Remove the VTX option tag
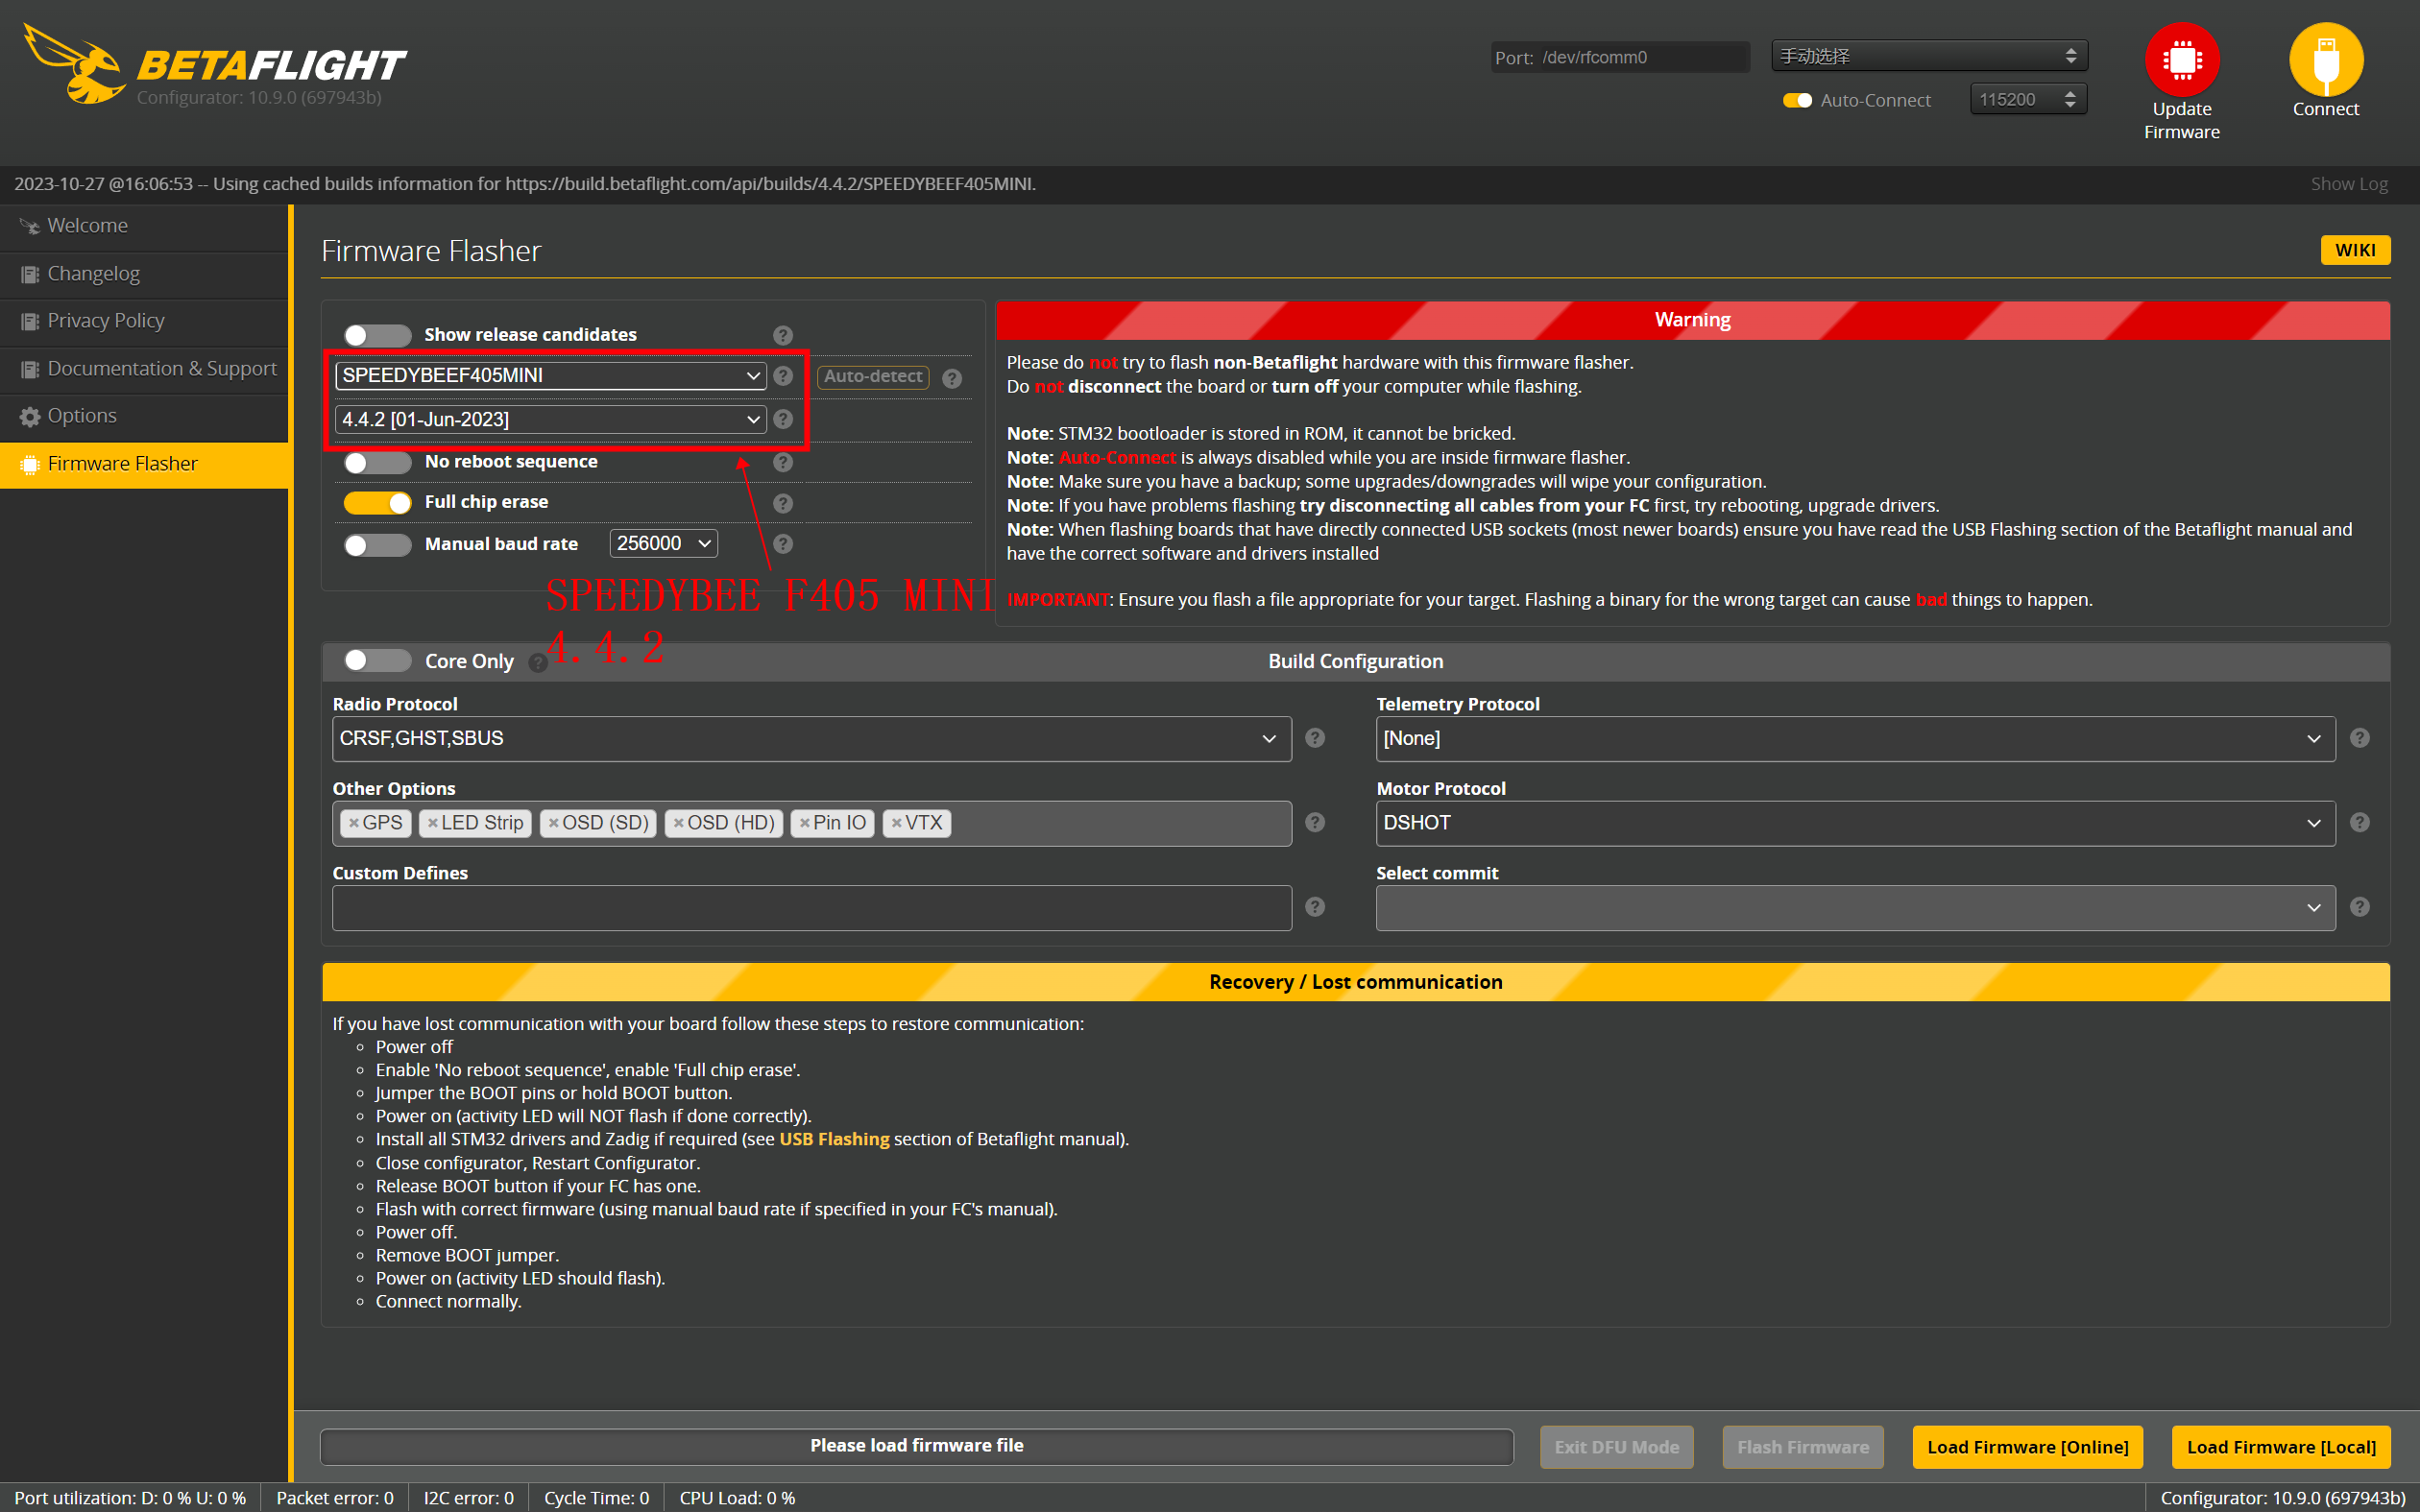2420x1512 pixels. pyautogui.click(x=896, y=823)
